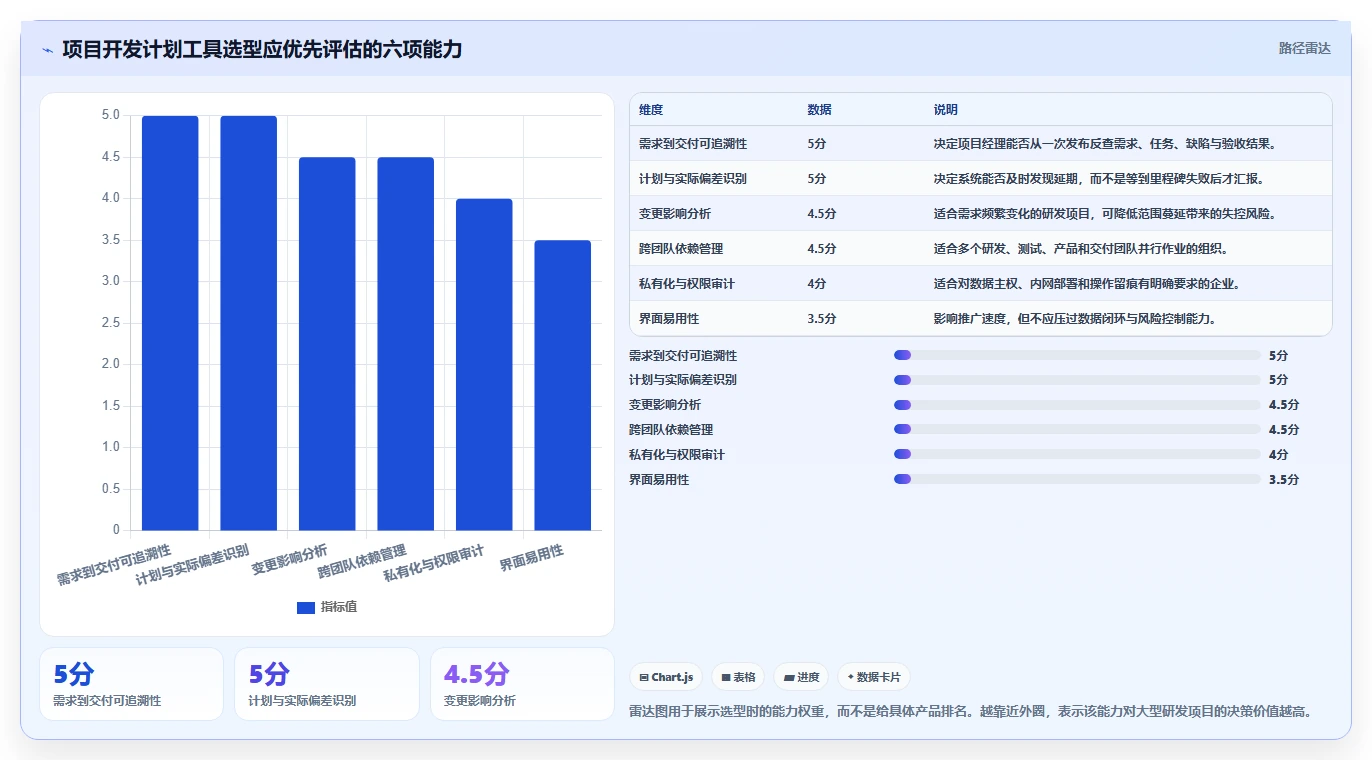Click the 跨团队依赖管理 bar in chart
The width and height of the screenshot is (1372, 760).
click(406, 344)
